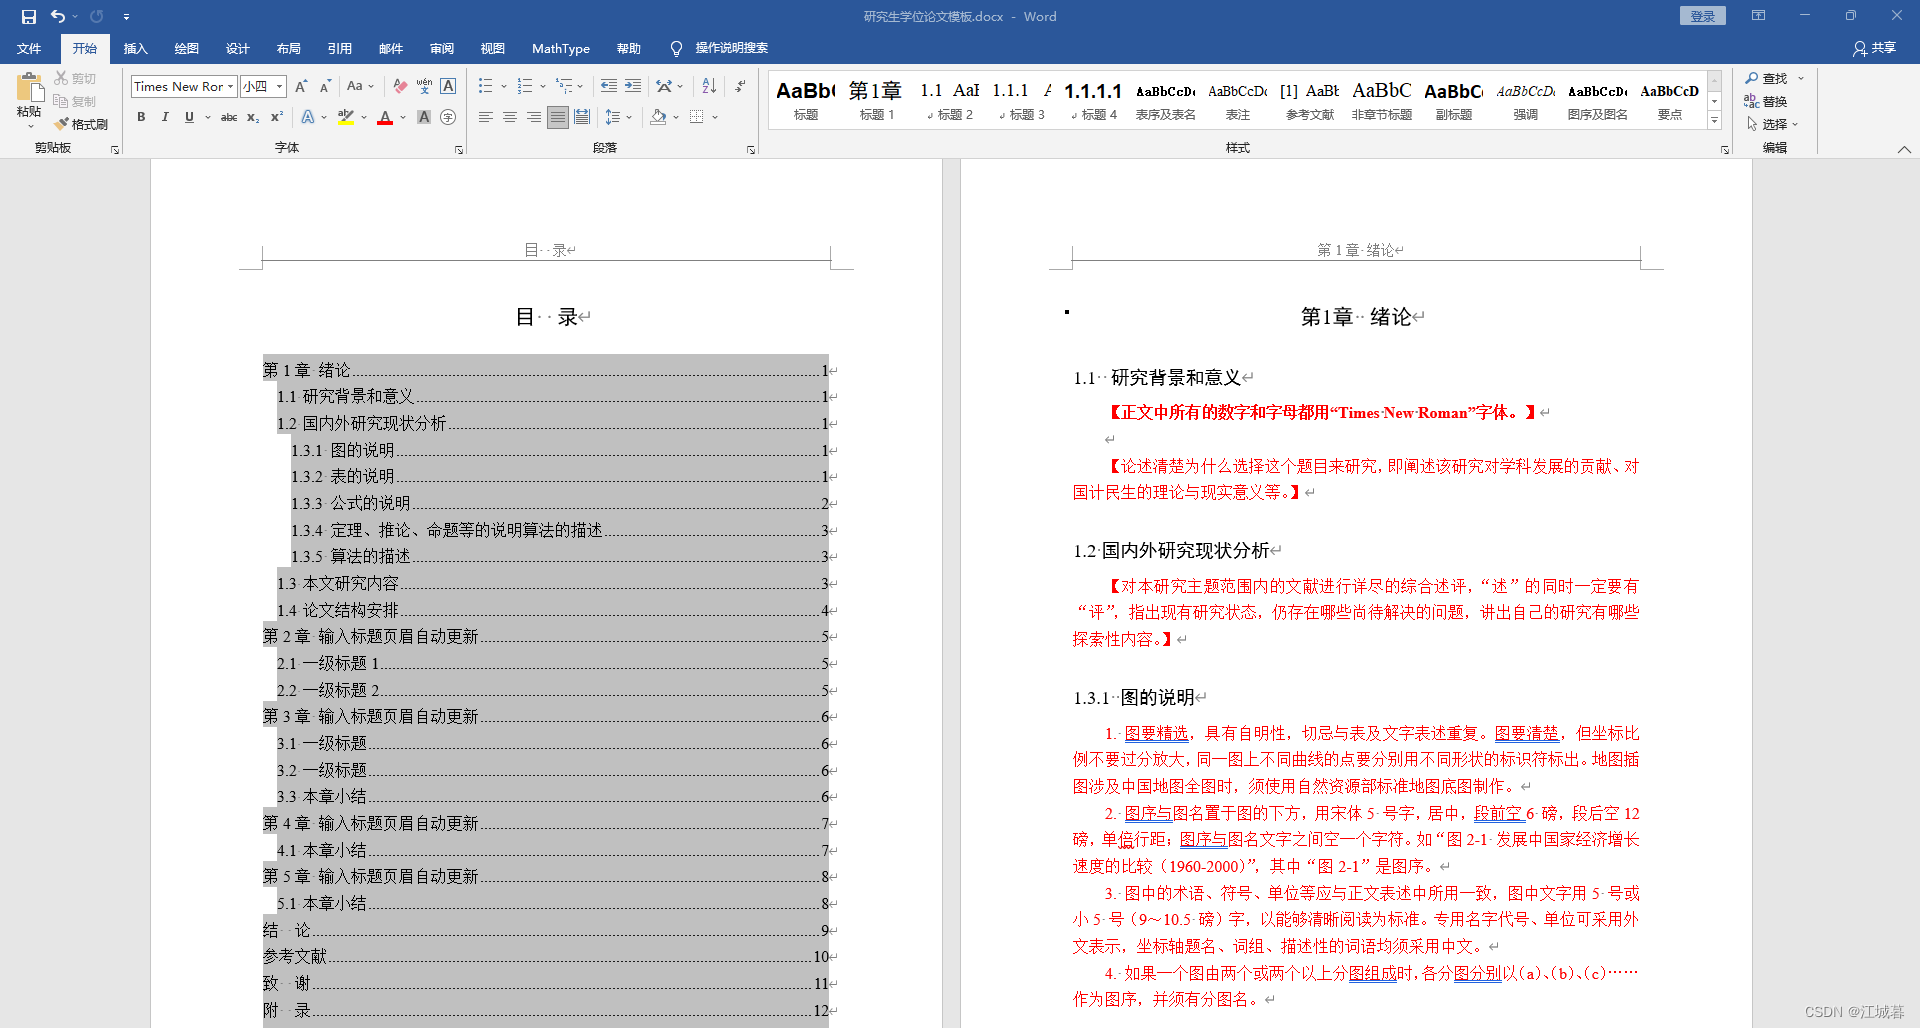Toggle underline formatting

(x=189, y=117)
